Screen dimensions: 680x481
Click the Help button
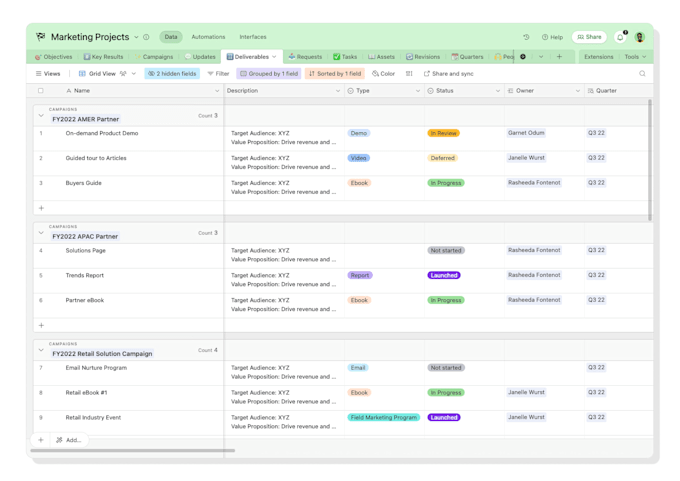[552, 37]
